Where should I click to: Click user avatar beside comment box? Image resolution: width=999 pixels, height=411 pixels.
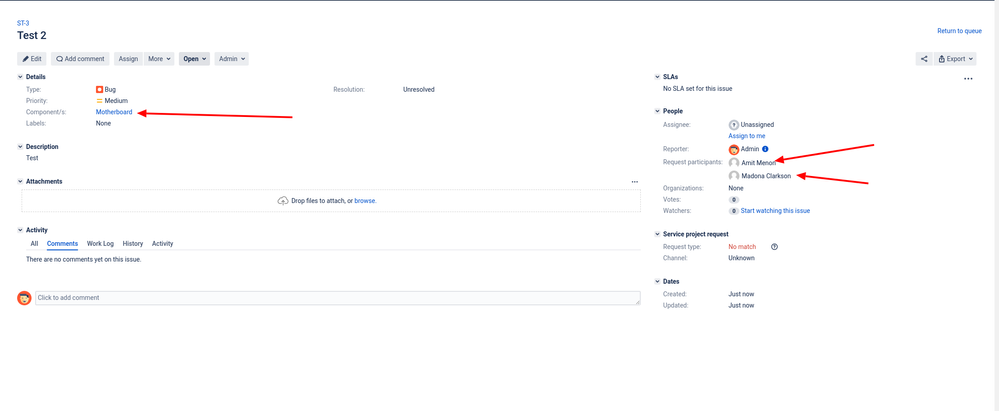click(x=24, y=298)
